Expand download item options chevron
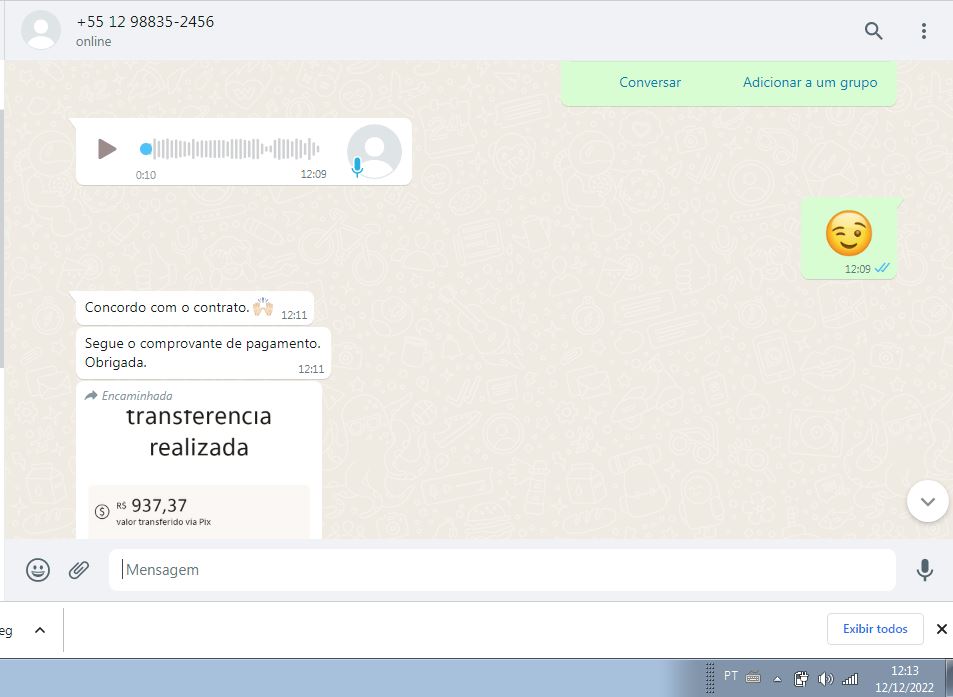Image resolution: width=953 pixels, height=697 pixels. (40, 630)
